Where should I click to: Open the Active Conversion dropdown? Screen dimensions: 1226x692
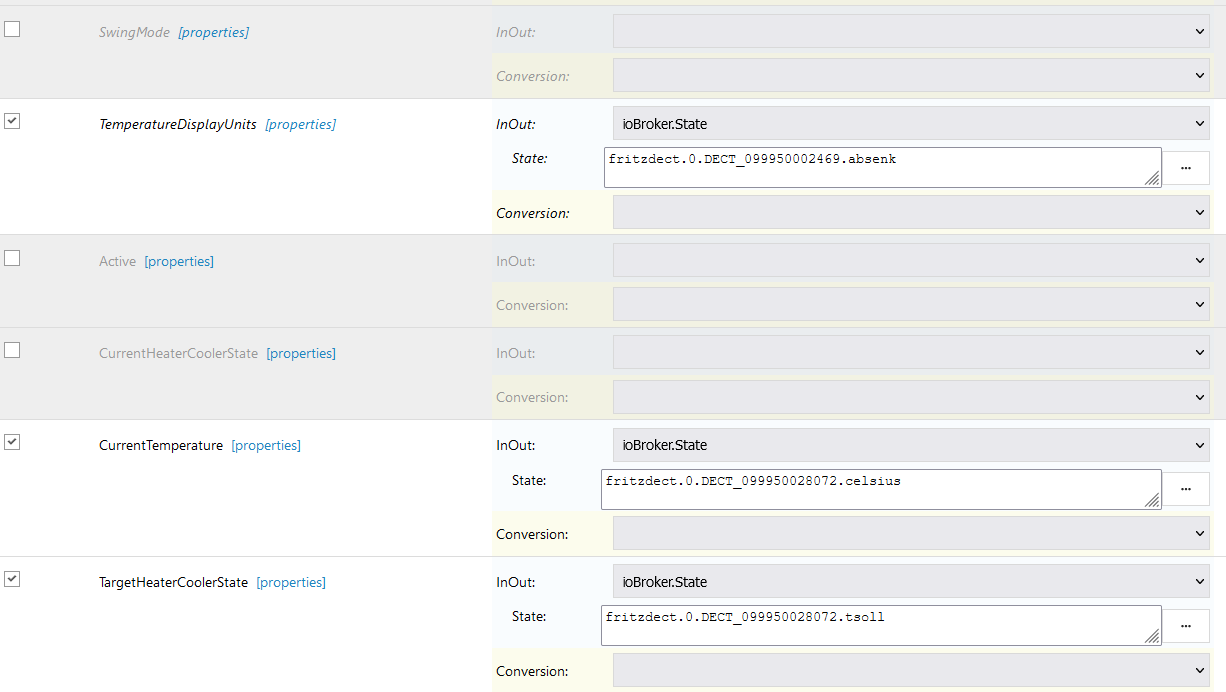tap(911, 304)
